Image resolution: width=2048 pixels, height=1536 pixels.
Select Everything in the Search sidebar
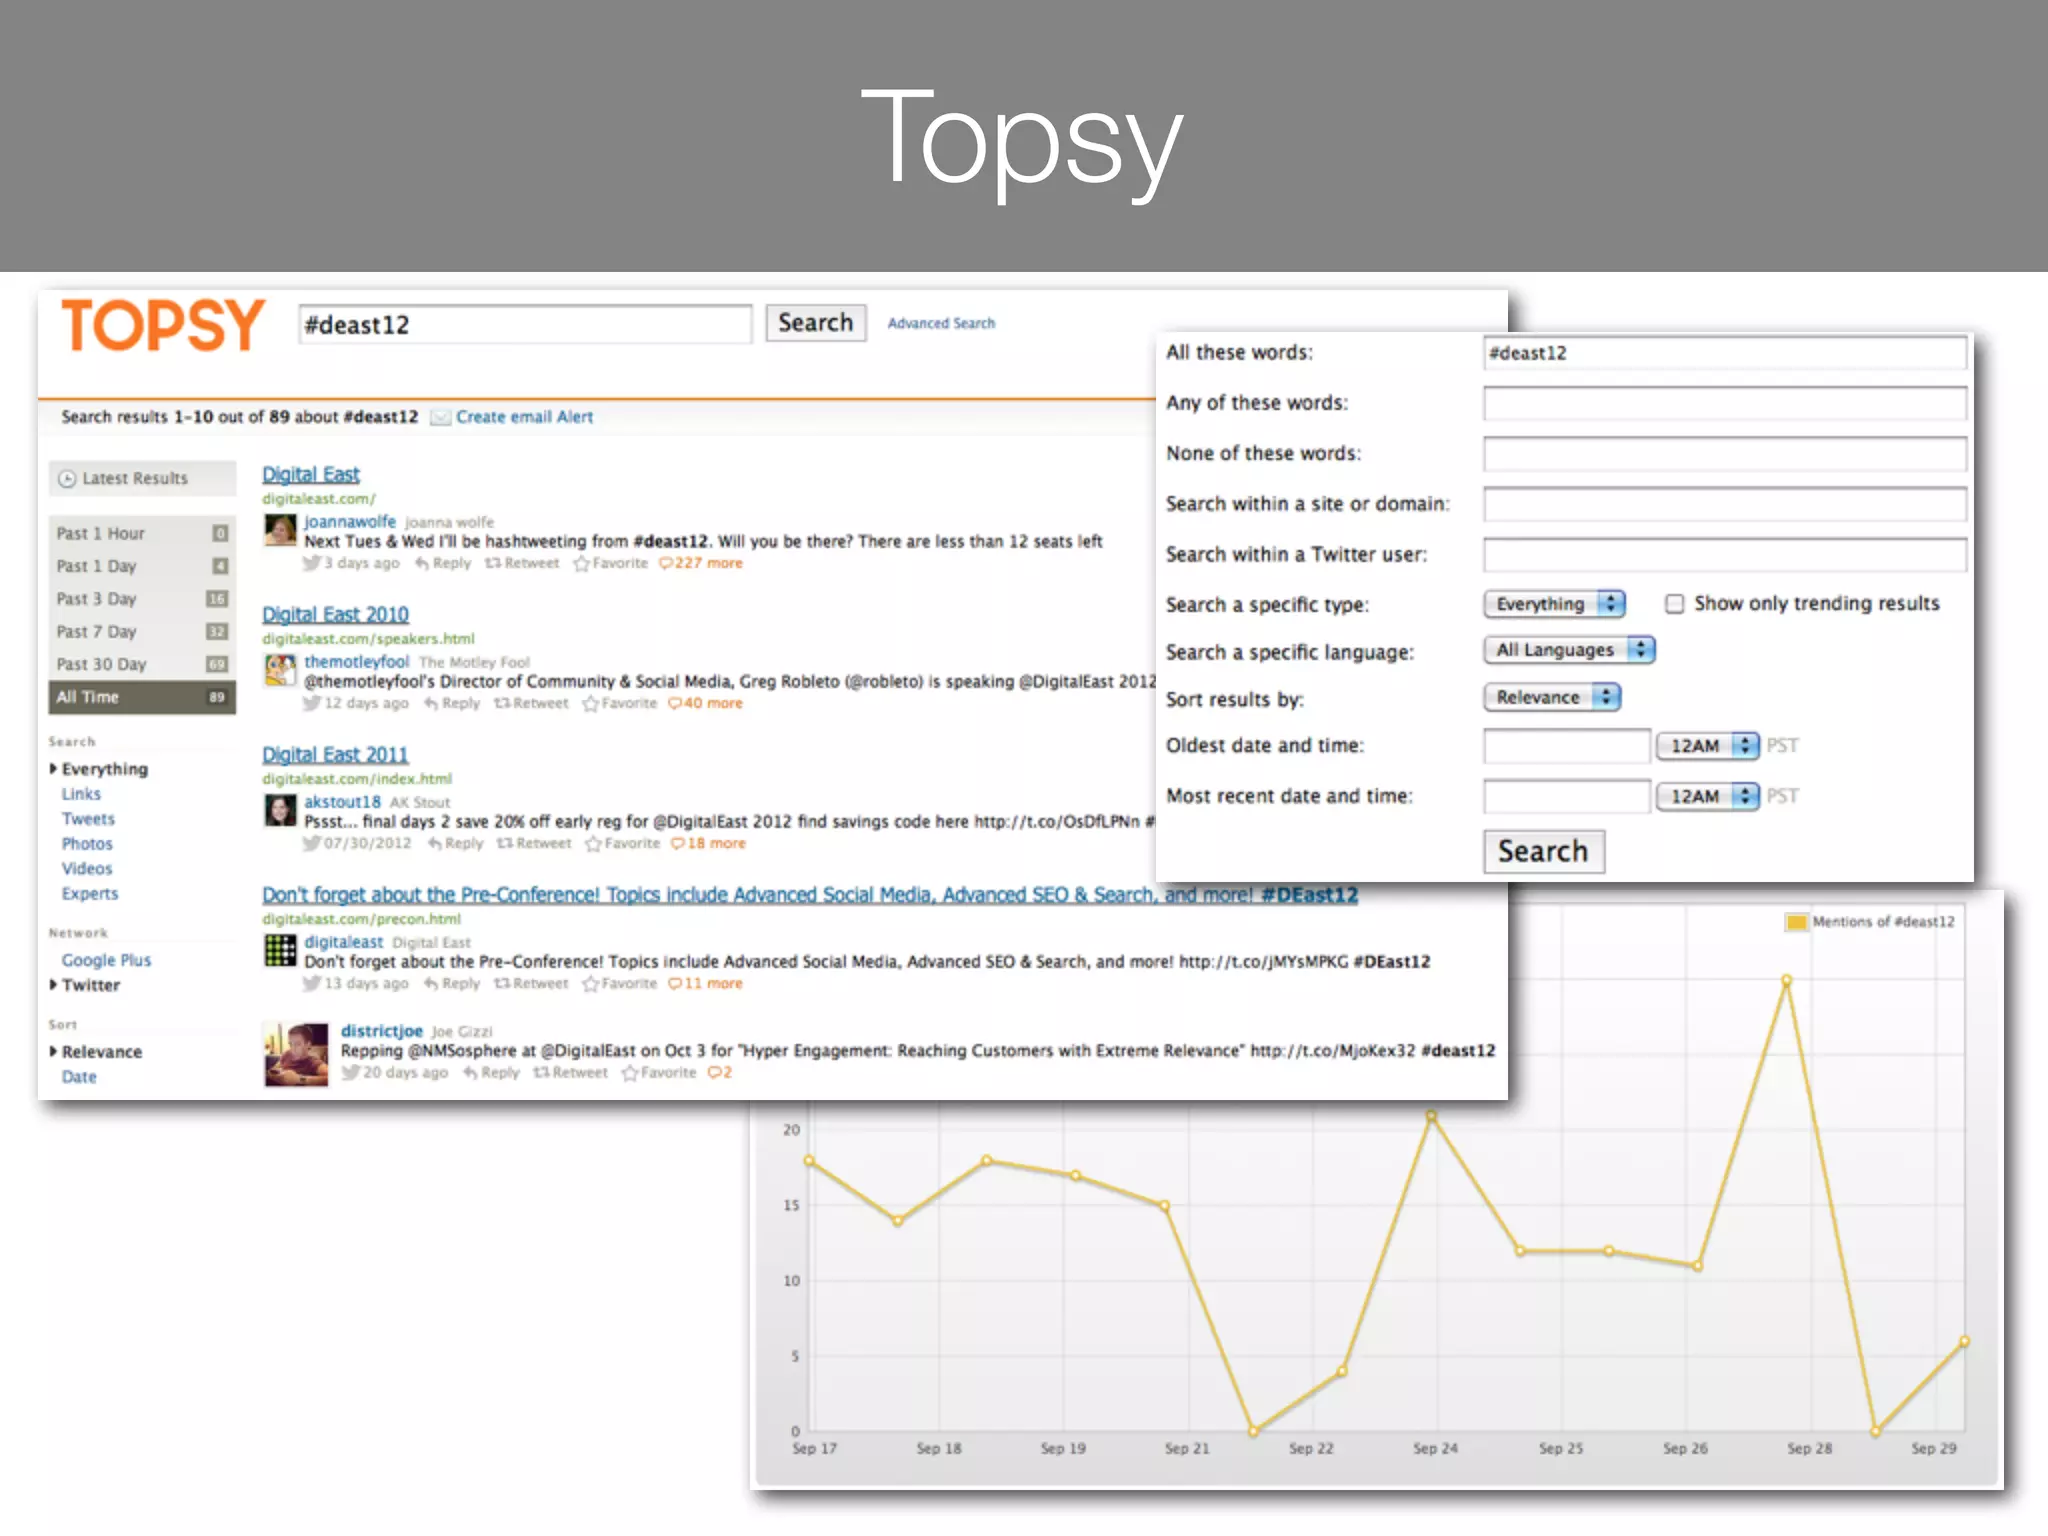(104, 769)
